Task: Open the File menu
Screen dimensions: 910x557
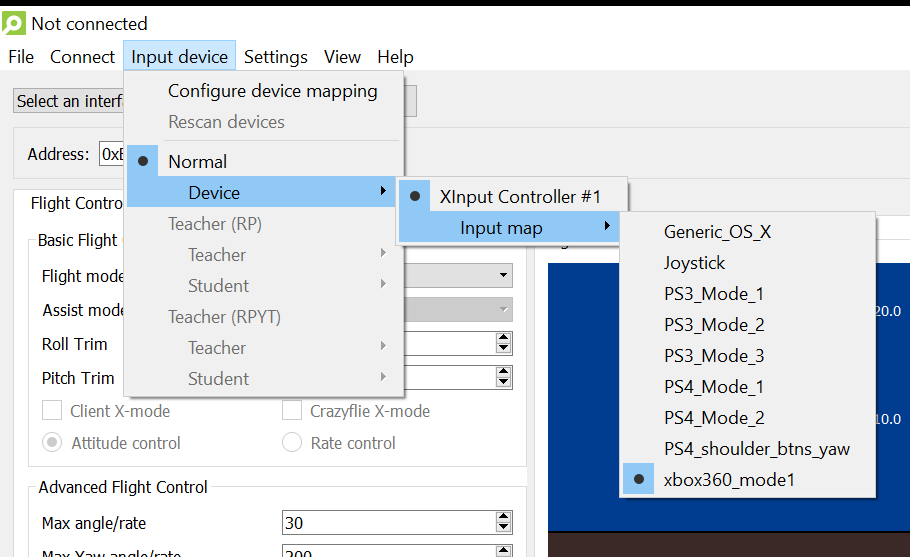Action: [21, 57]
